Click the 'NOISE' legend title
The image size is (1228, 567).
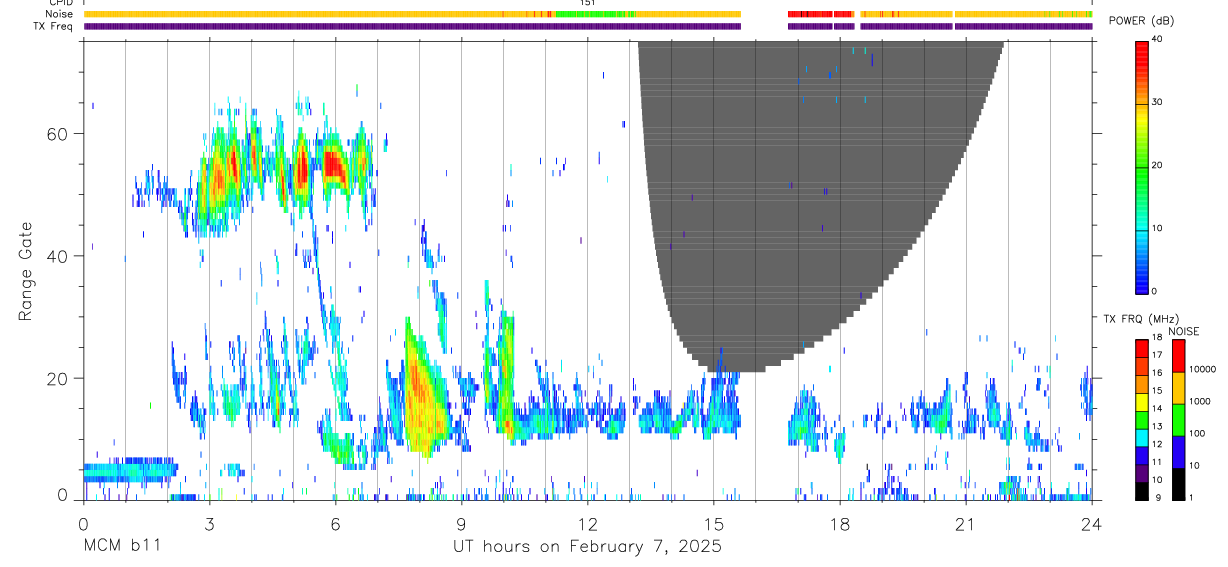point(1183,331)
